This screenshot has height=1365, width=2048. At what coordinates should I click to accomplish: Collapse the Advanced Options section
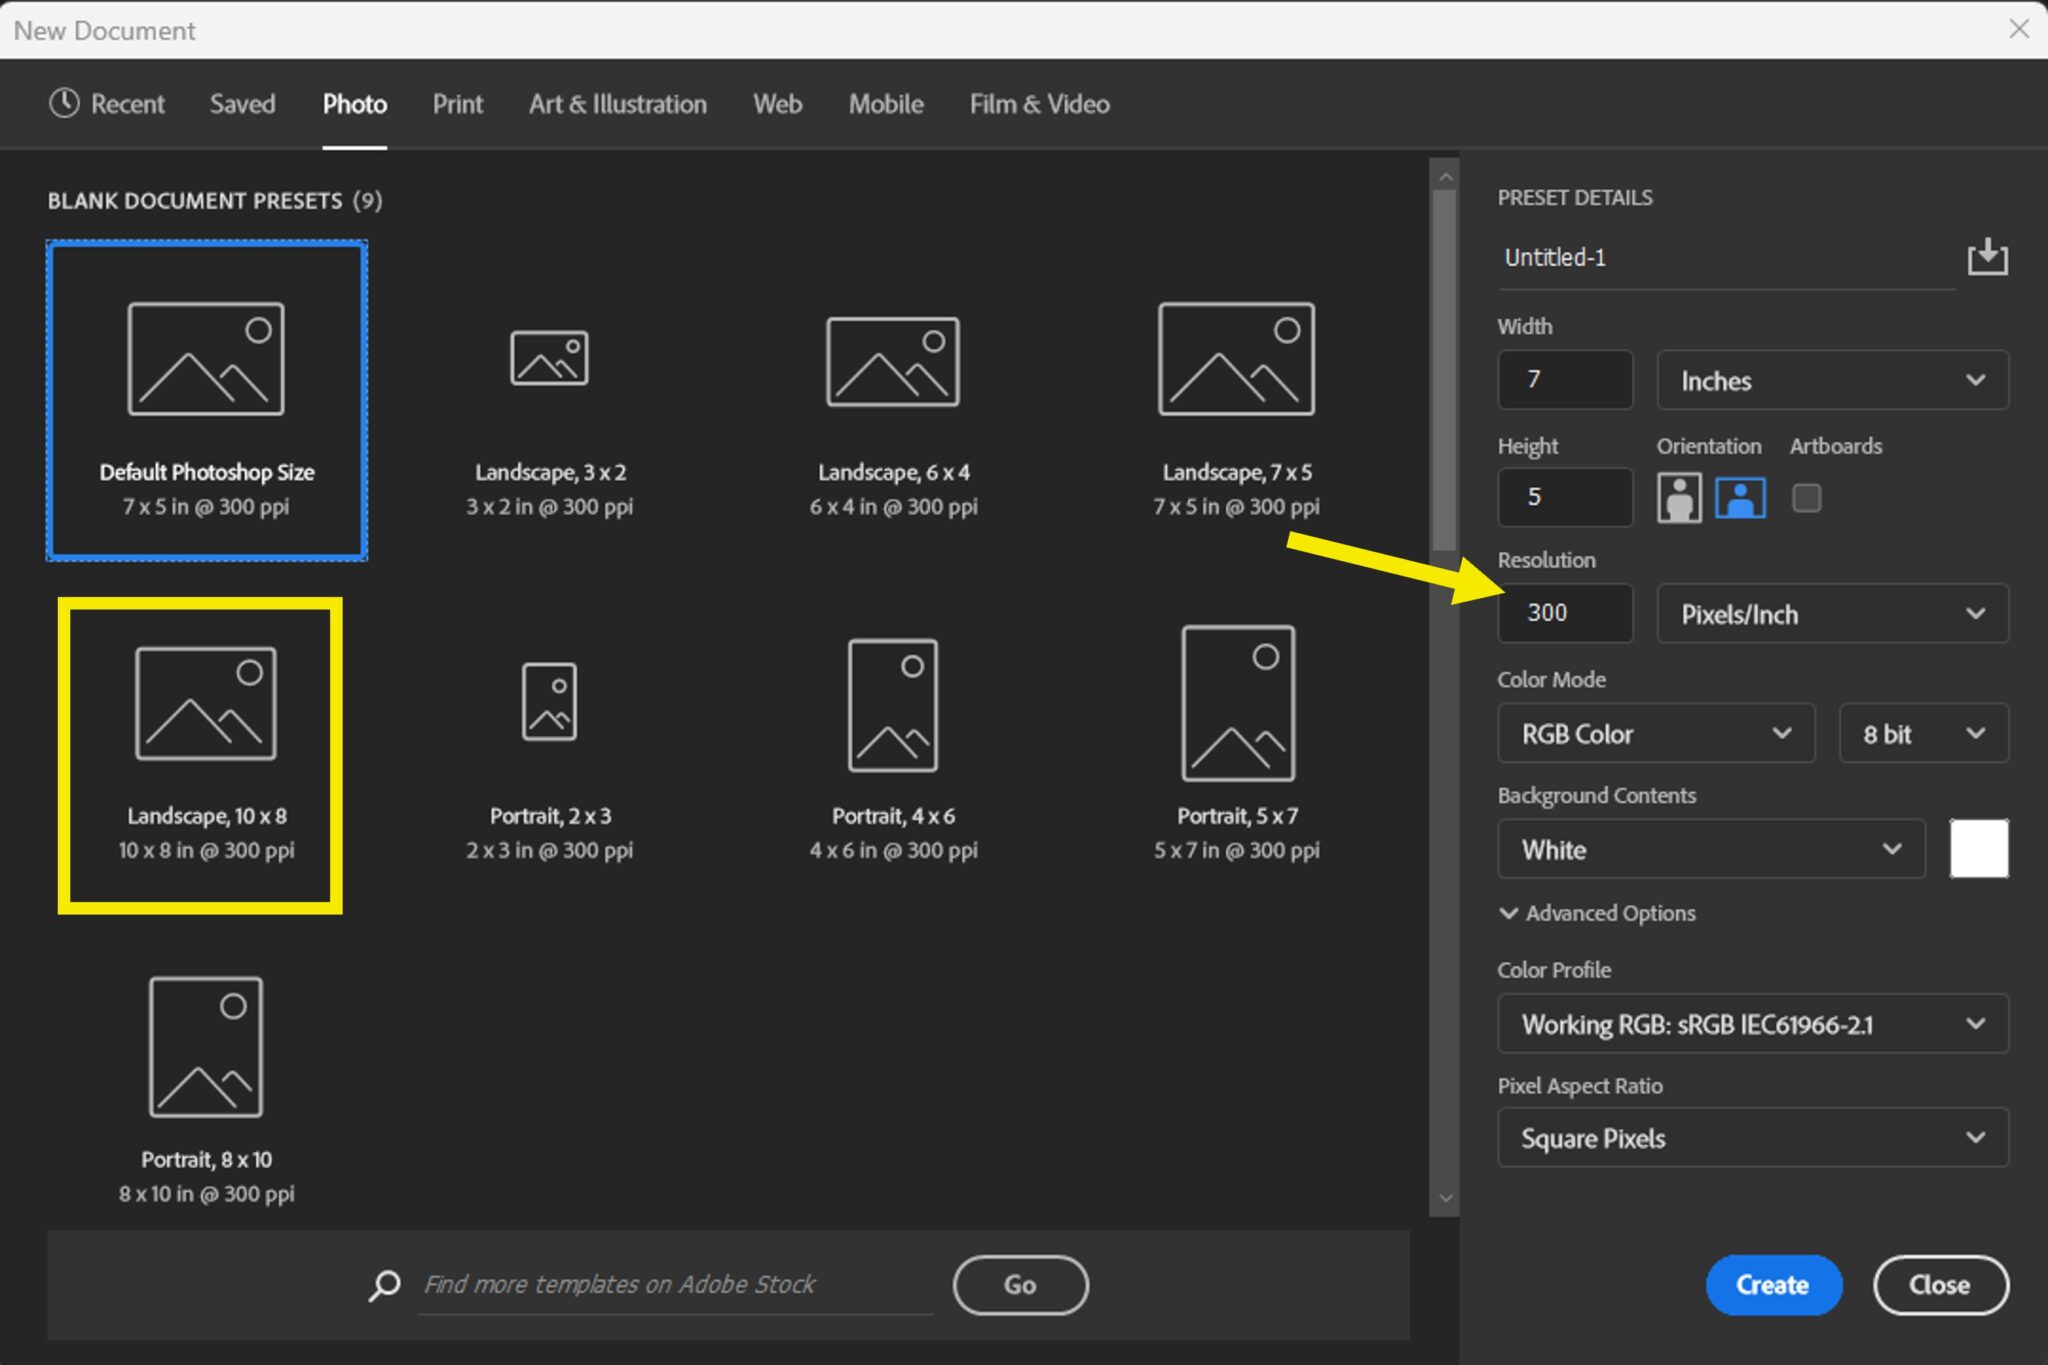point(1596,913)
